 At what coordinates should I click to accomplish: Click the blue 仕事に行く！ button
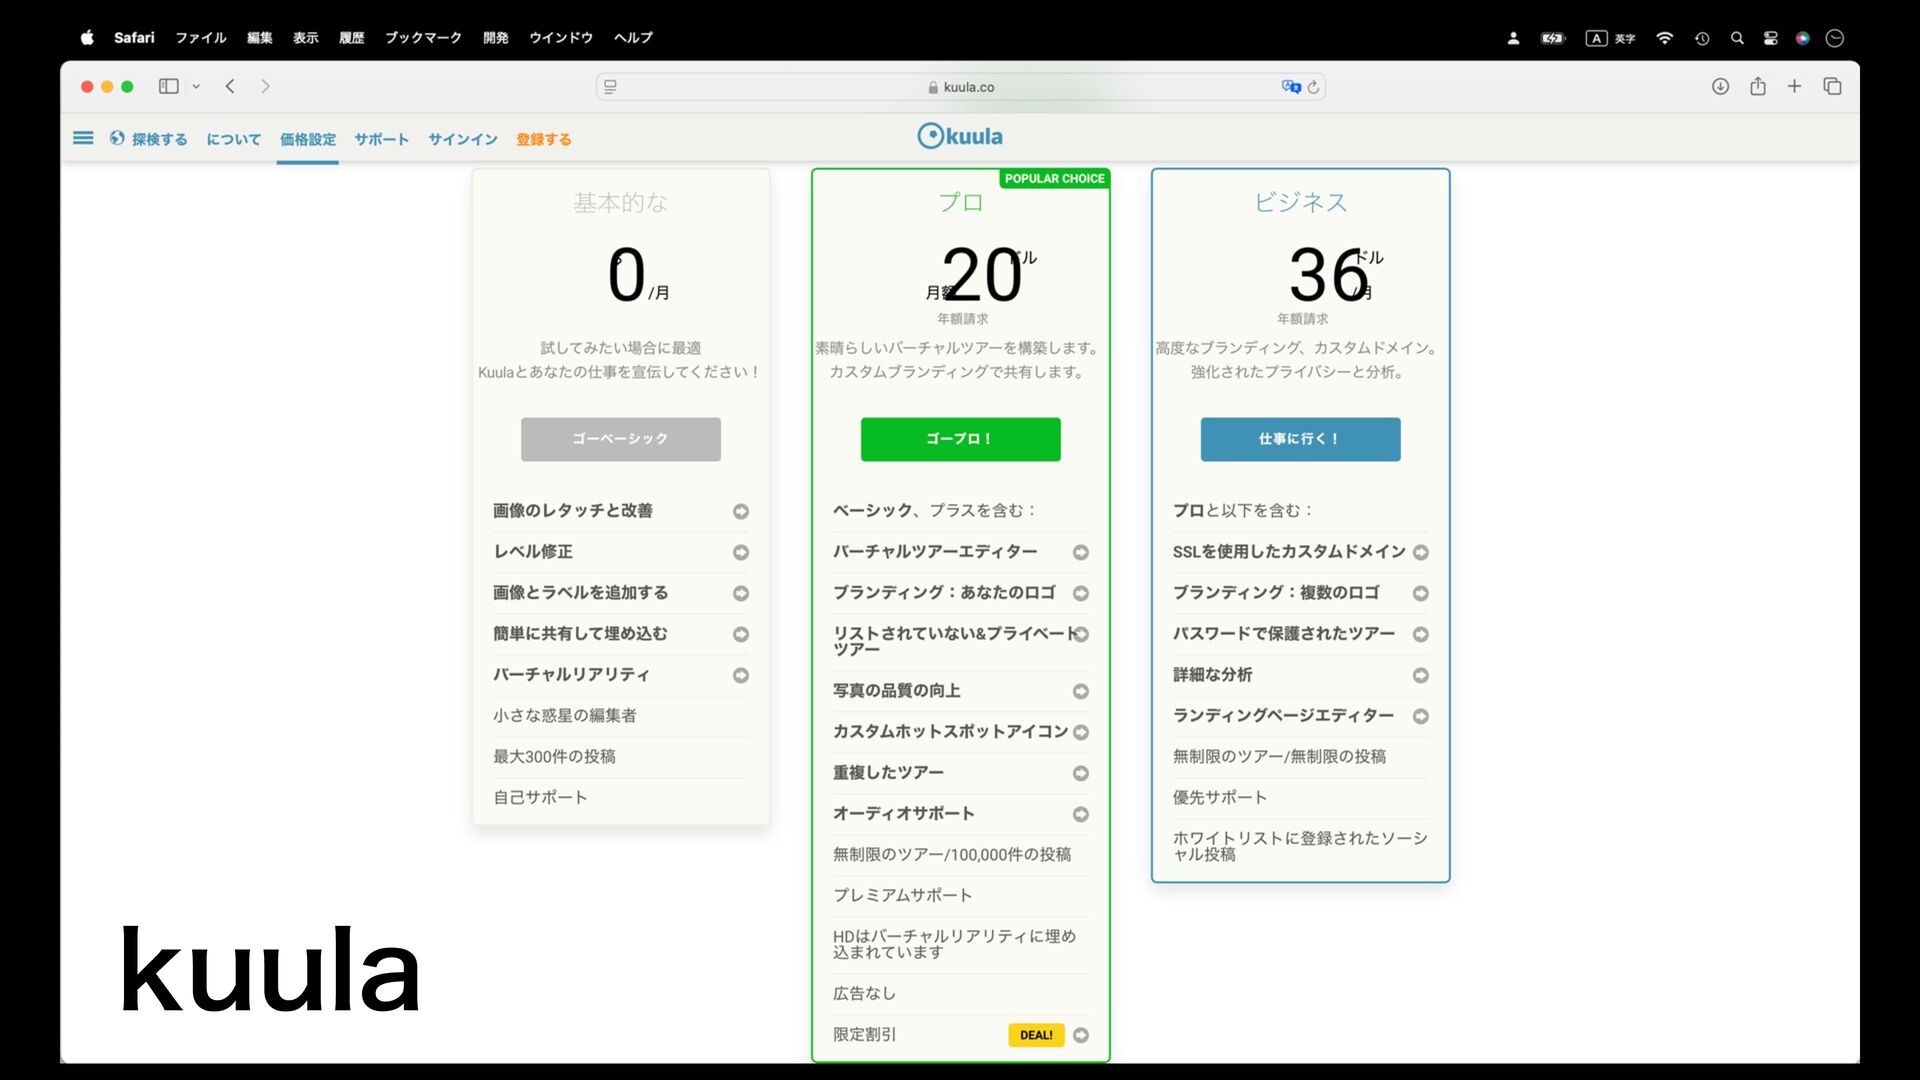click(x=1300, y=439)
